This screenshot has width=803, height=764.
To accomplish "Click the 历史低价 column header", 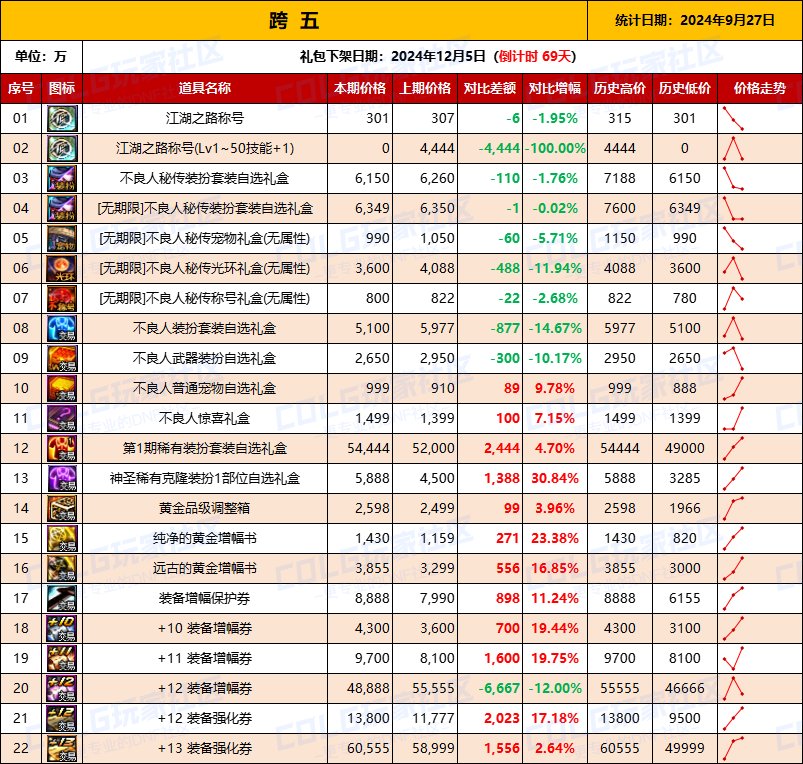I will coord(685,89).
